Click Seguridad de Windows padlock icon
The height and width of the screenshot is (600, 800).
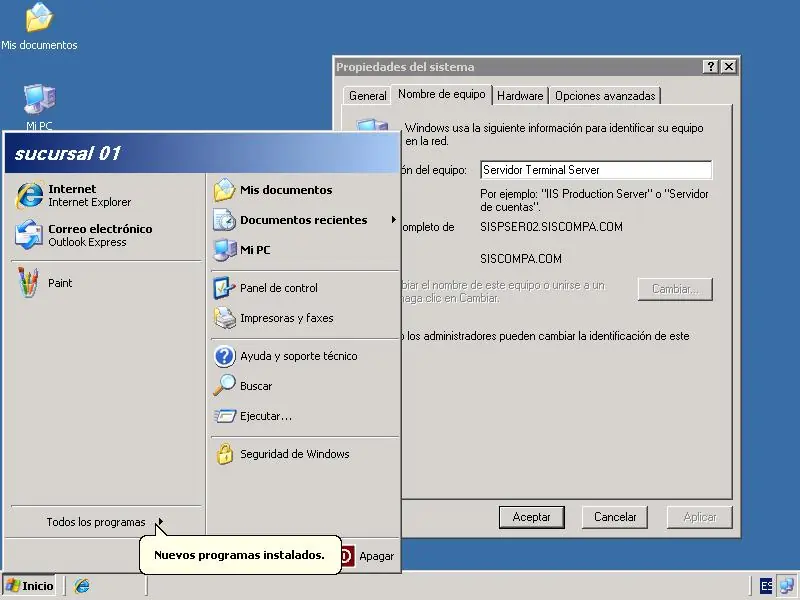[224, 454]
